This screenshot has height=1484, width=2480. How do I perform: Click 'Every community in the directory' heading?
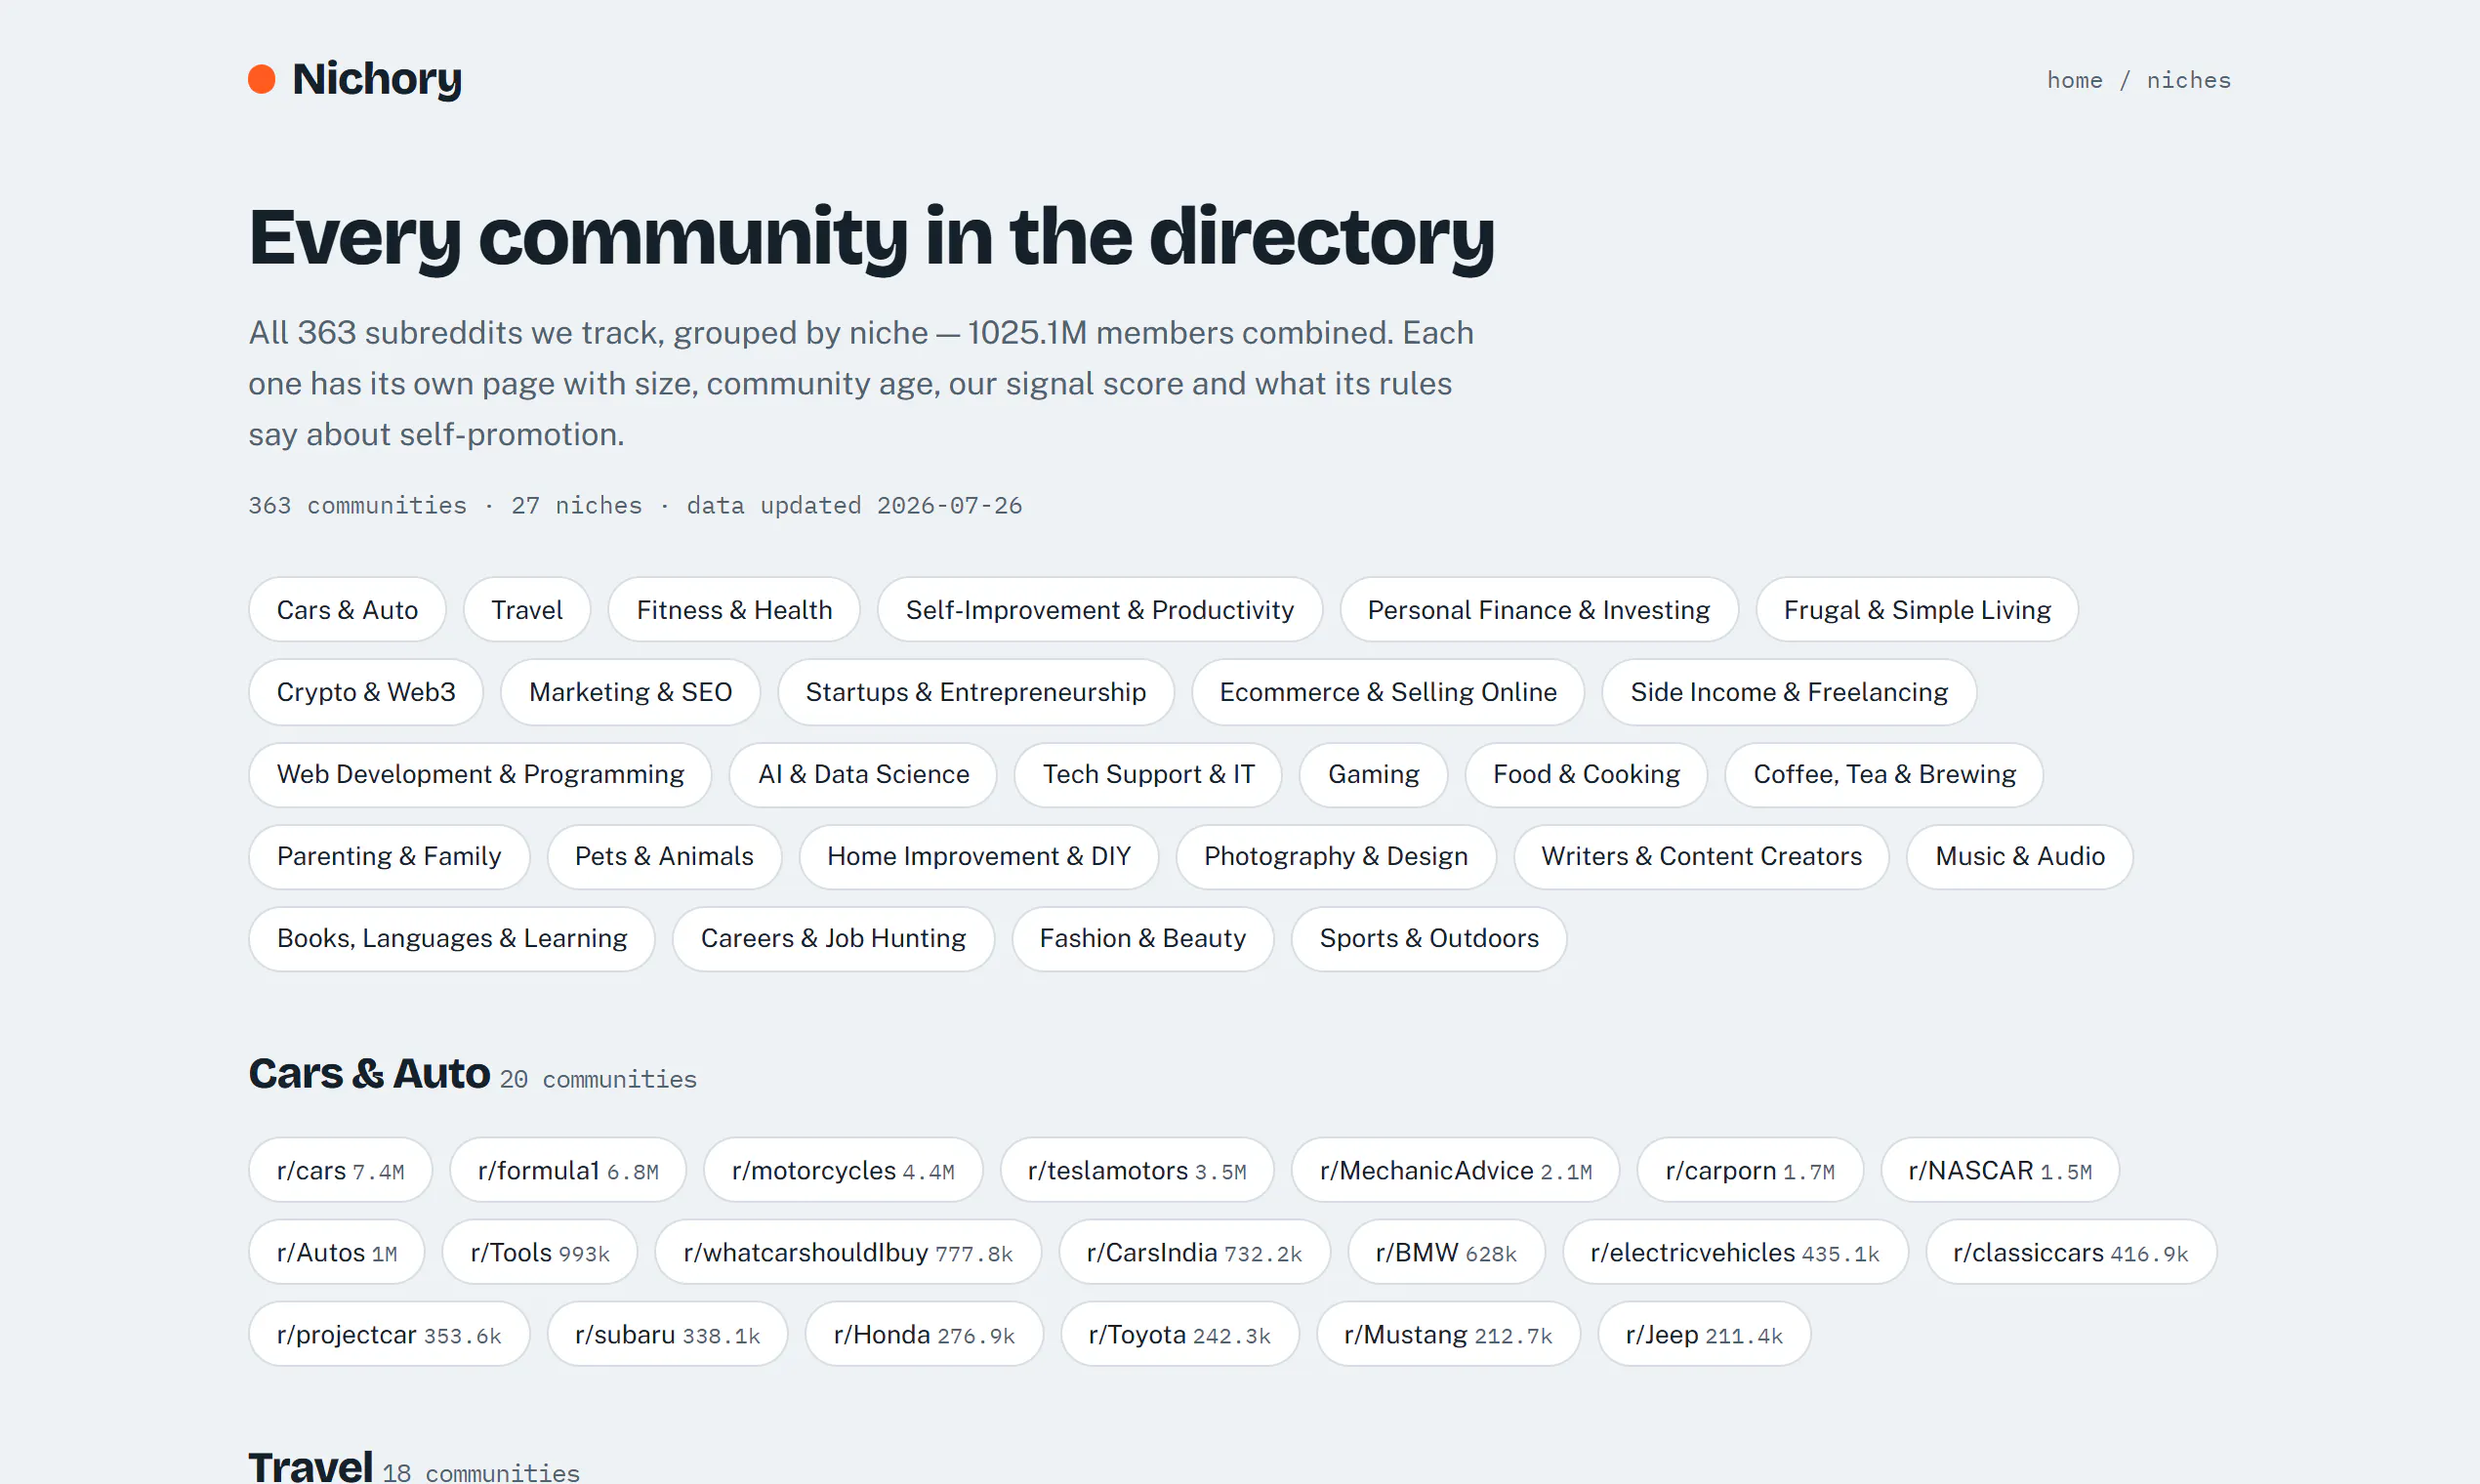tap(871, 237)
